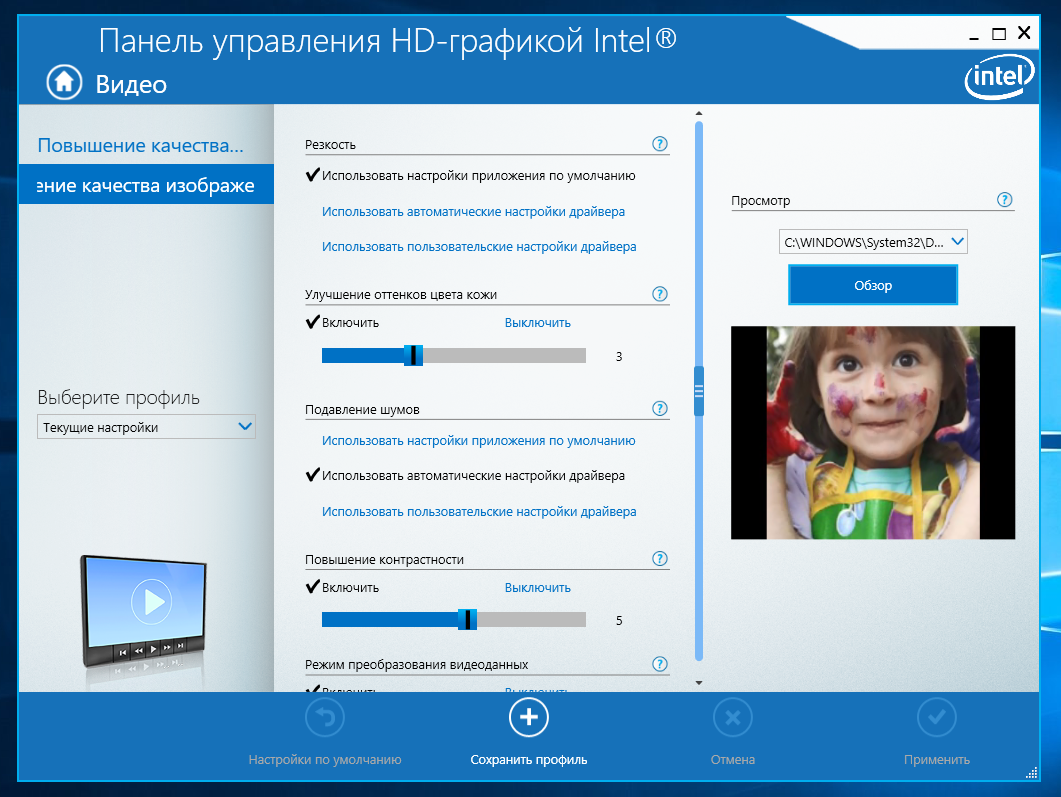Open help for Режим преобразования видеоданных
The image size is (1061, 797).
click(660, 664)
